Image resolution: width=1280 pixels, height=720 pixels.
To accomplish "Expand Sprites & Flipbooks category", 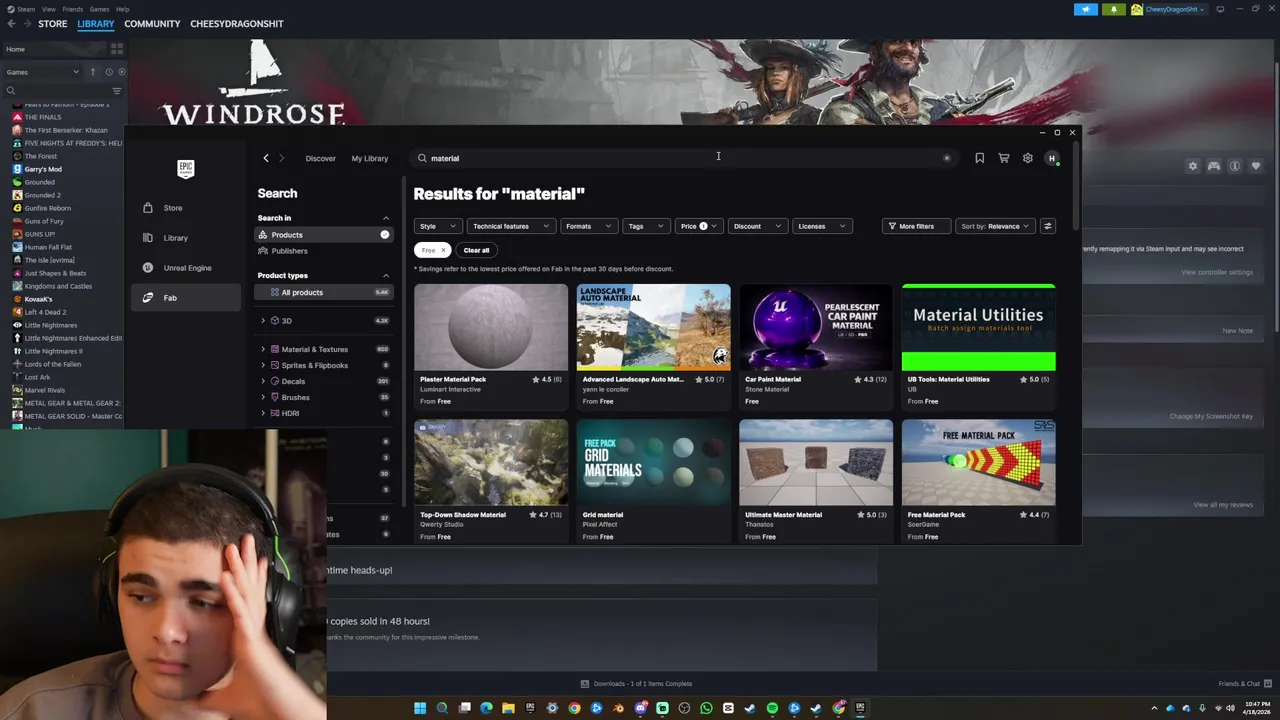I will click(263, 365).
